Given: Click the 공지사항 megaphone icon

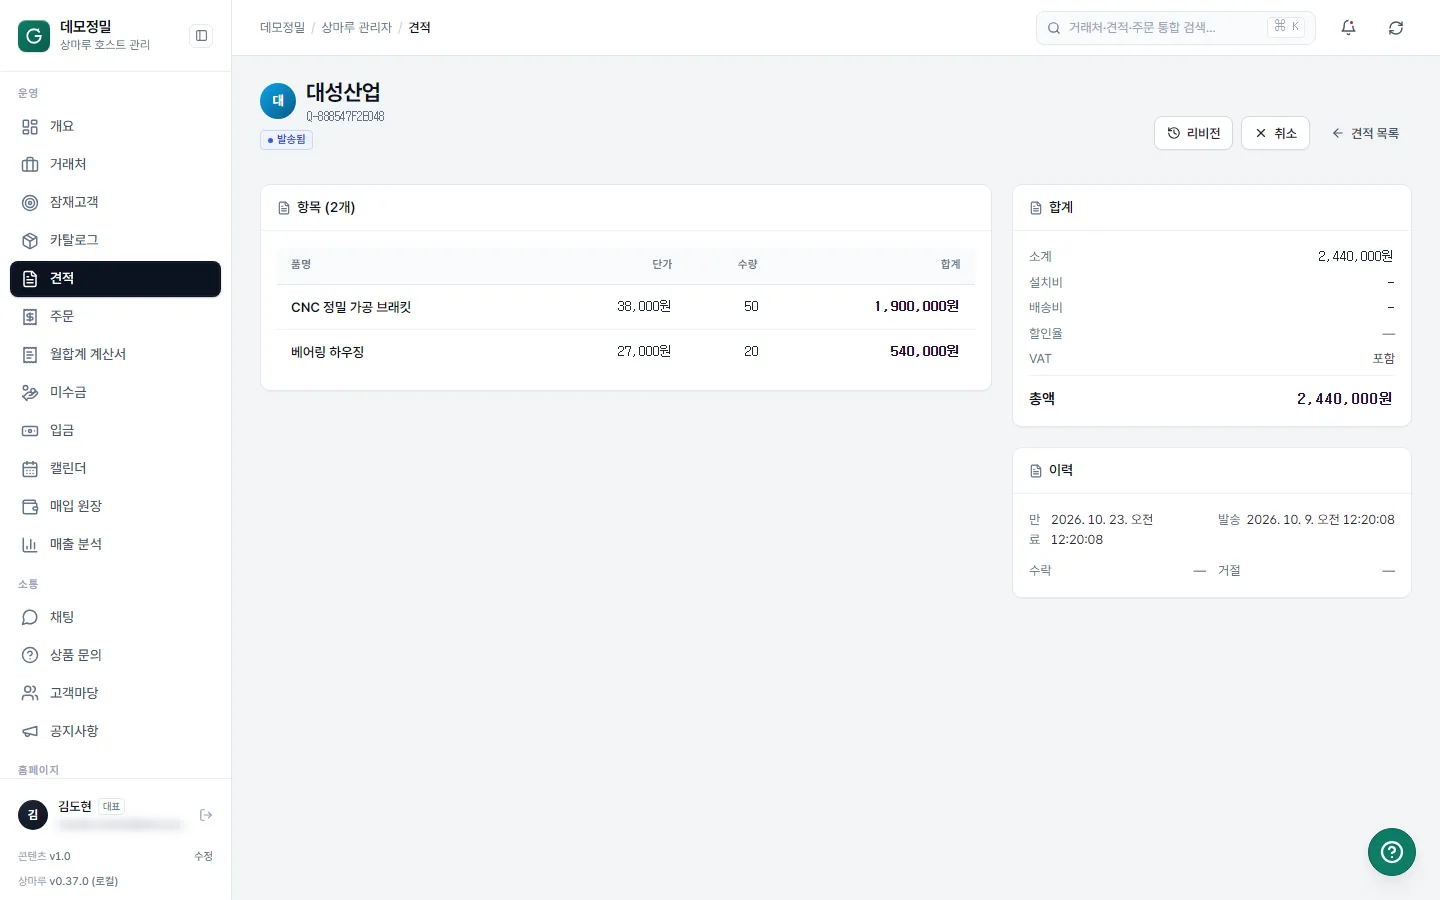Looking at the screenshot, I should (30, 732).
